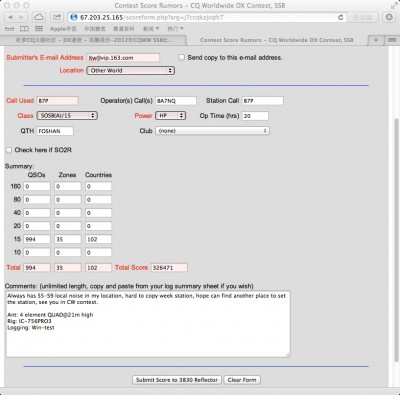Click the Station Call field

click(263, 101)
